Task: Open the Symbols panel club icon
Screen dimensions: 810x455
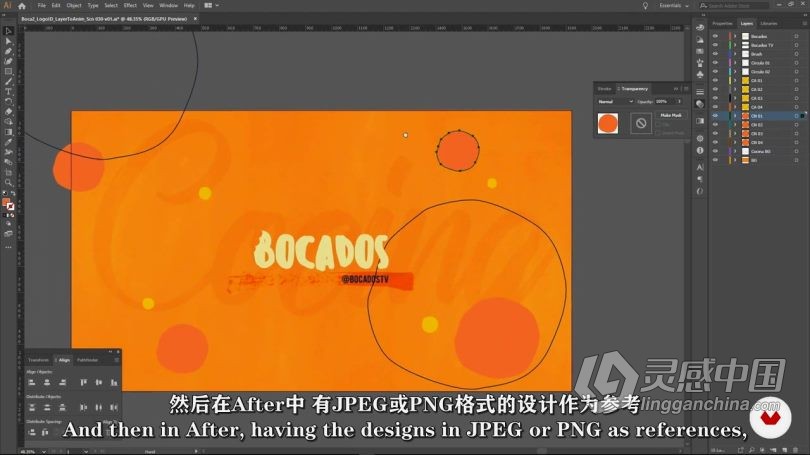Action: click(x=700, y=75)
